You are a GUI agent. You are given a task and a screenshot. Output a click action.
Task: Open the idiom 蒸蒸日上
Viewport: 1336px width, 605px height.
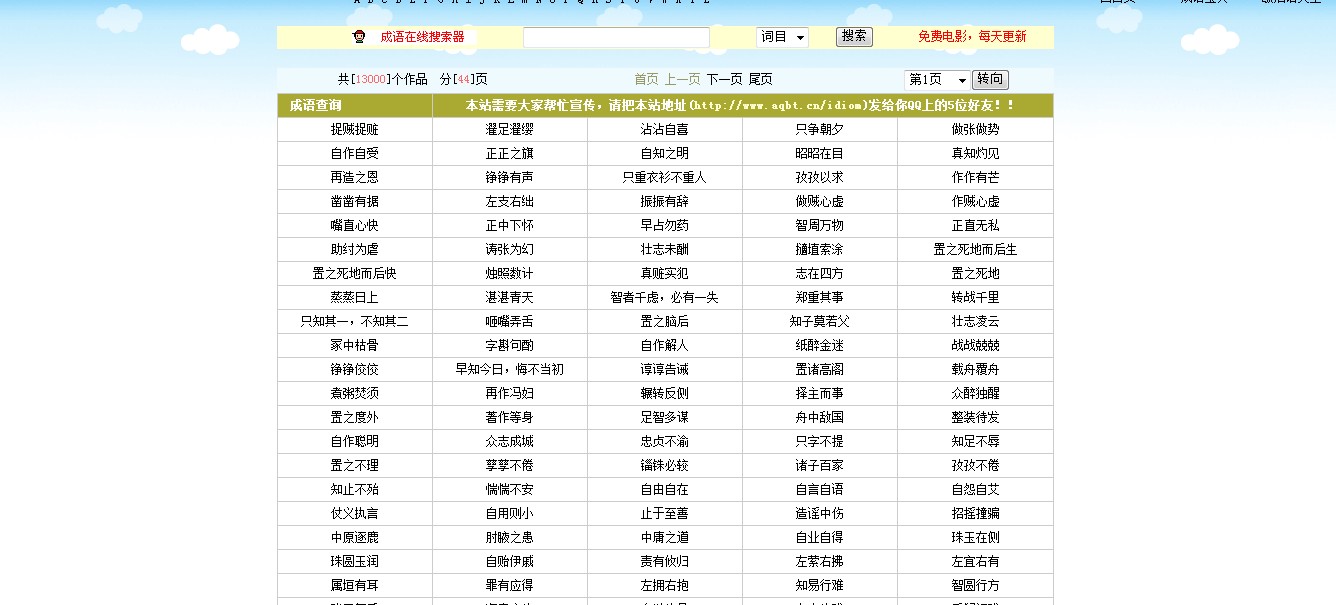click(x=355, y=298)
